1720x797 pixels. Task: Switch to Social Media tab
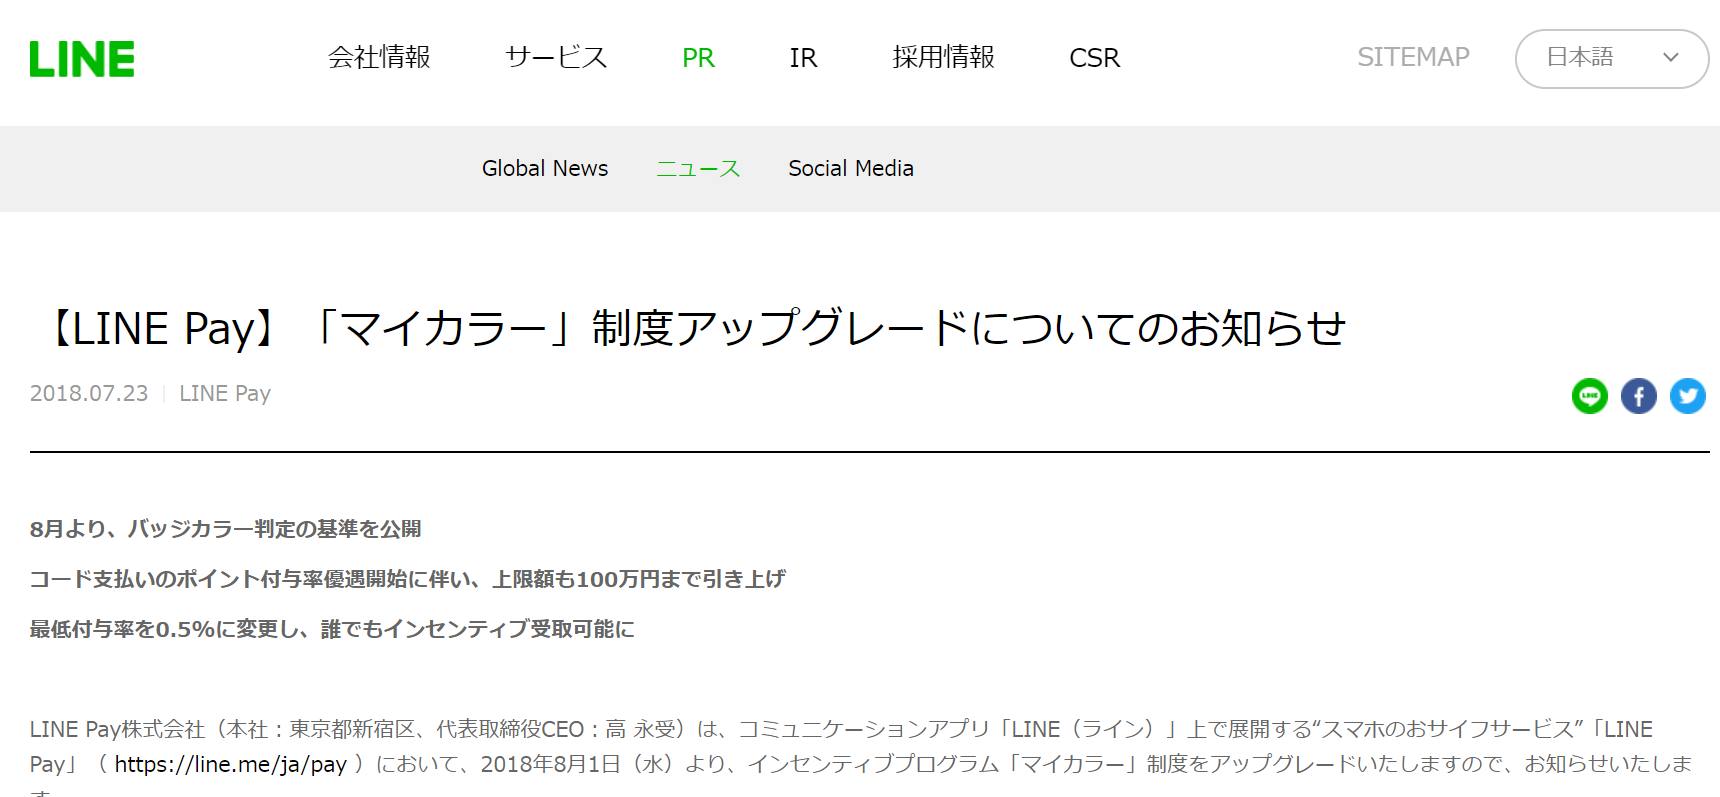[x=851, y=168]
